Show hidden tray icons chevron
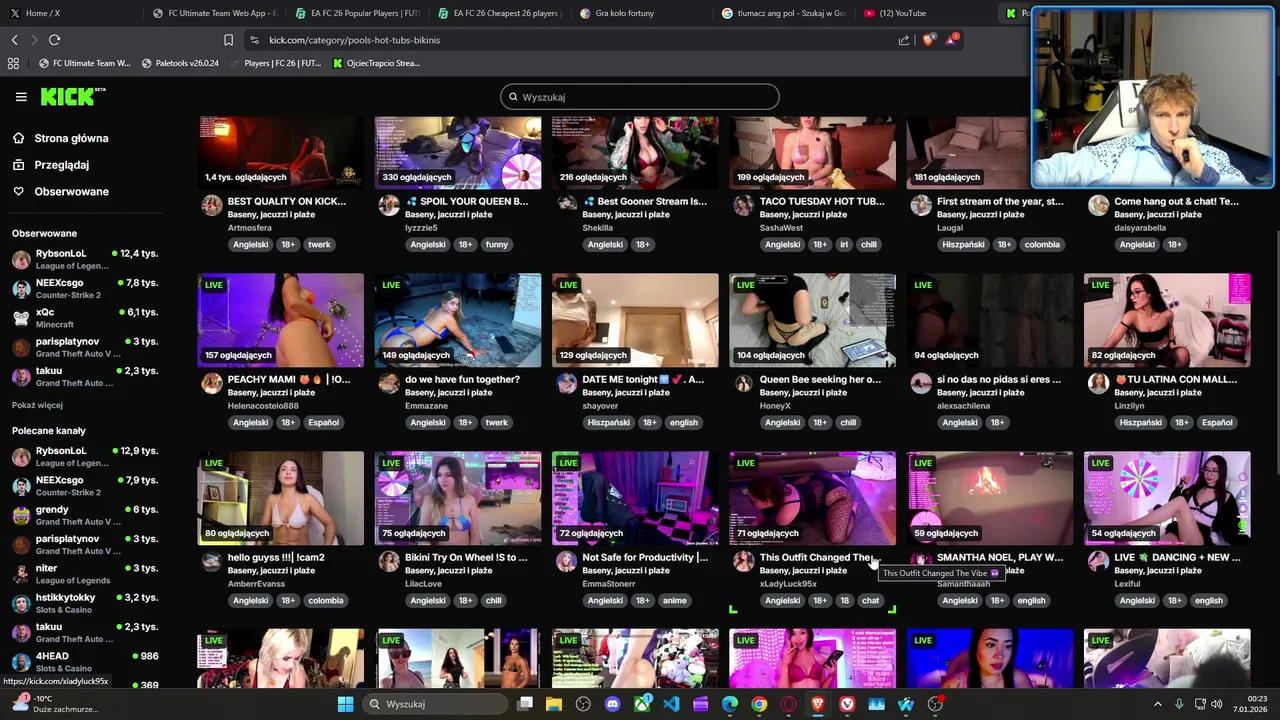 pyautogui.click(x=1158, y=704)
